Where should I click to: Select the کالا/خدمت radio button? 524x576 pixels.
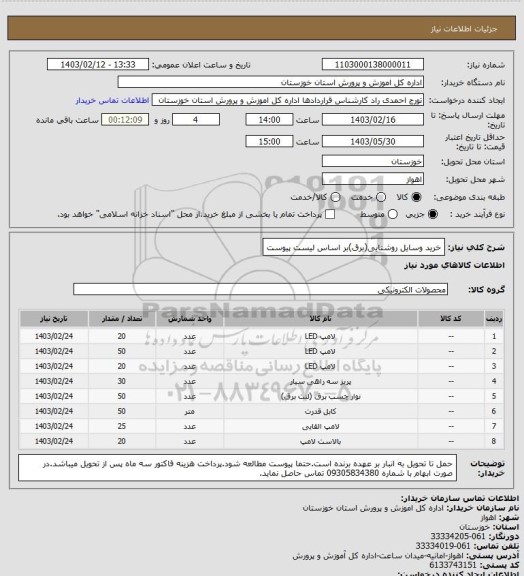(335, 197)
